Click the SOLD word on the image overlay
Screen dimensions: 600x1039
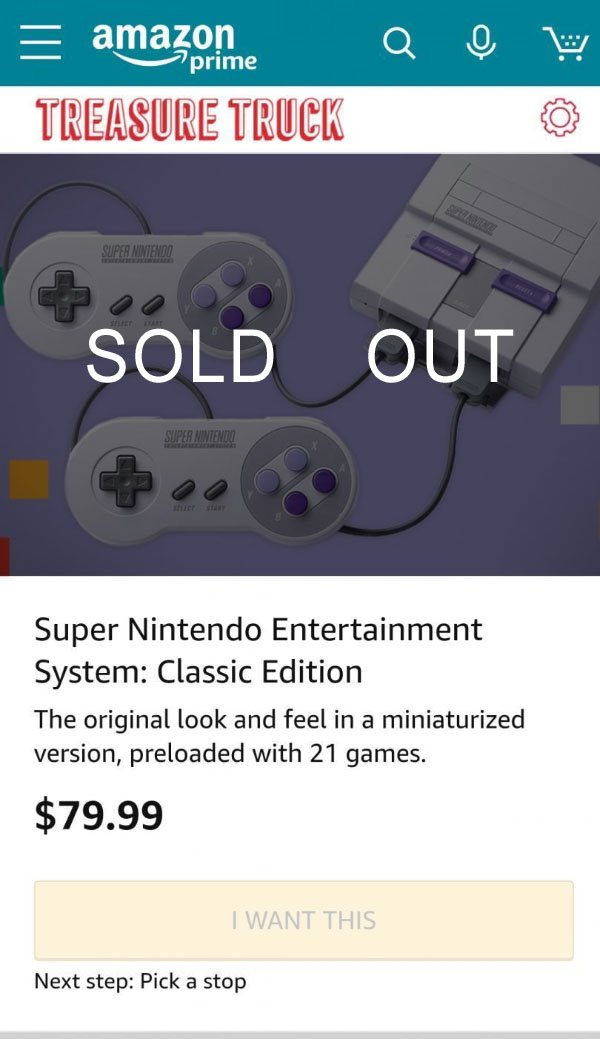click(x=181, y=356)
